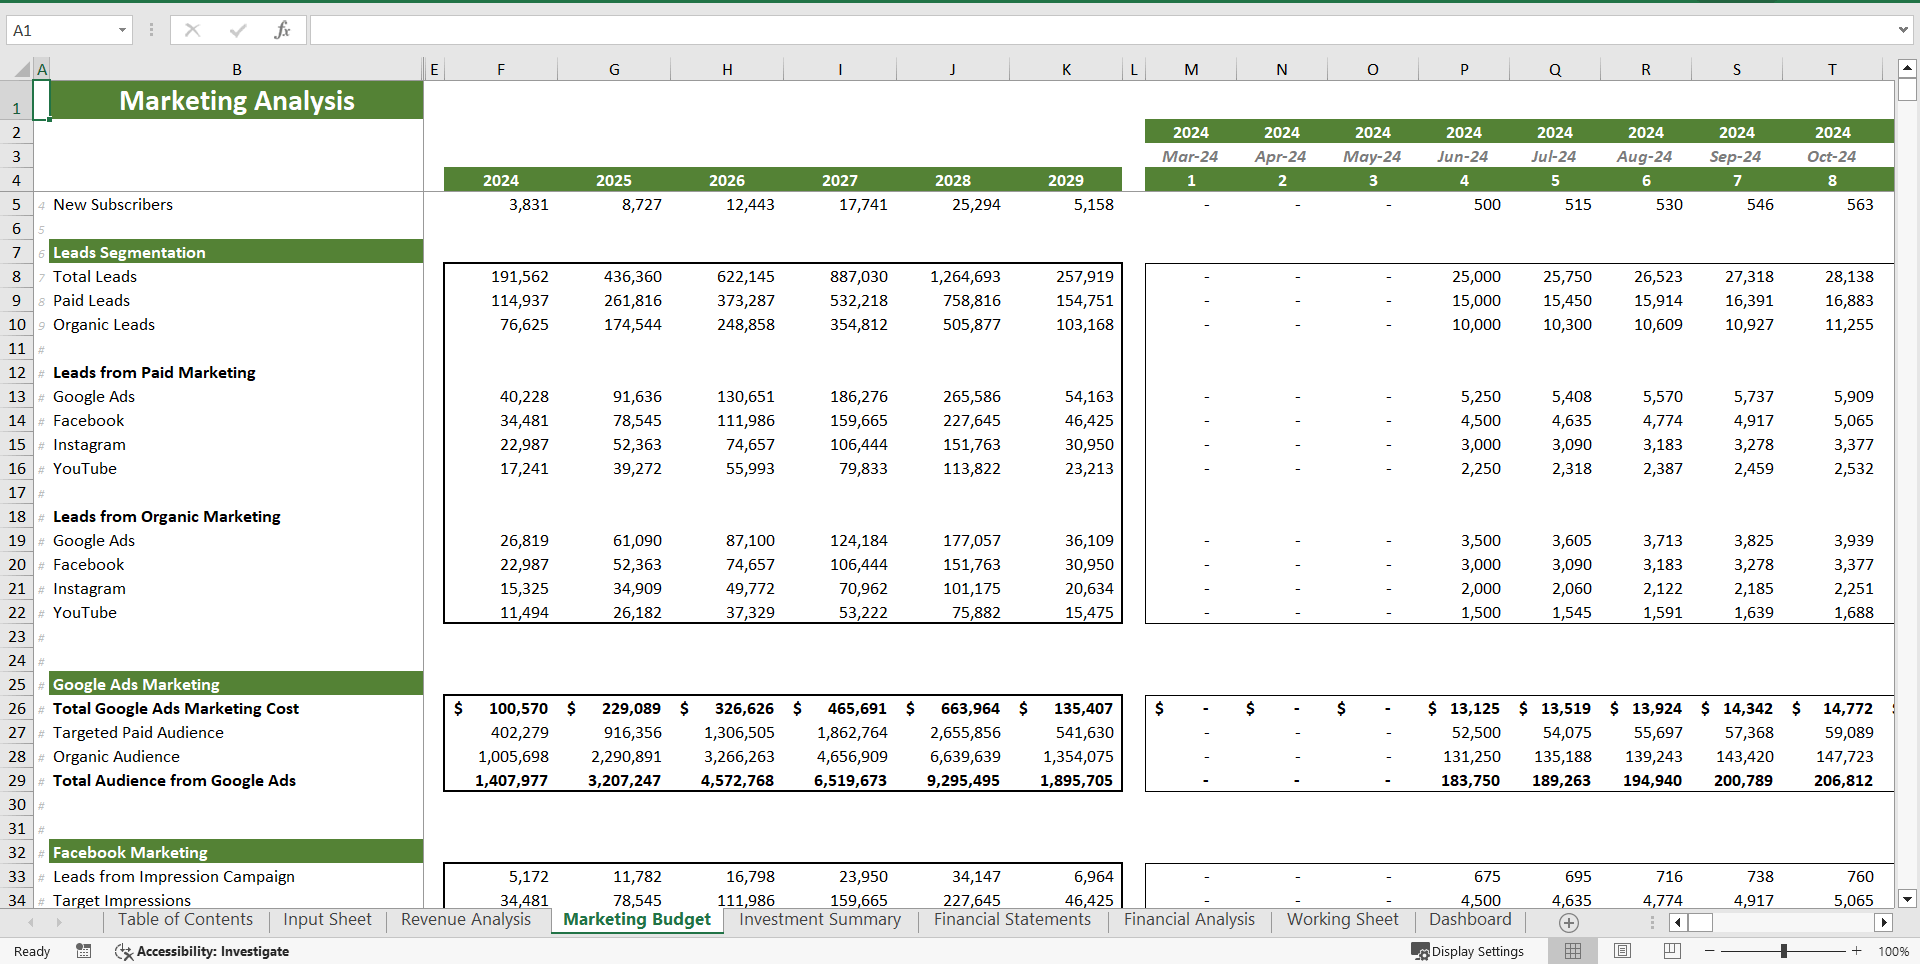Click vertical scrollbar up arrow
This screenshot has width=1920, height=966.
click(1907, 68)
